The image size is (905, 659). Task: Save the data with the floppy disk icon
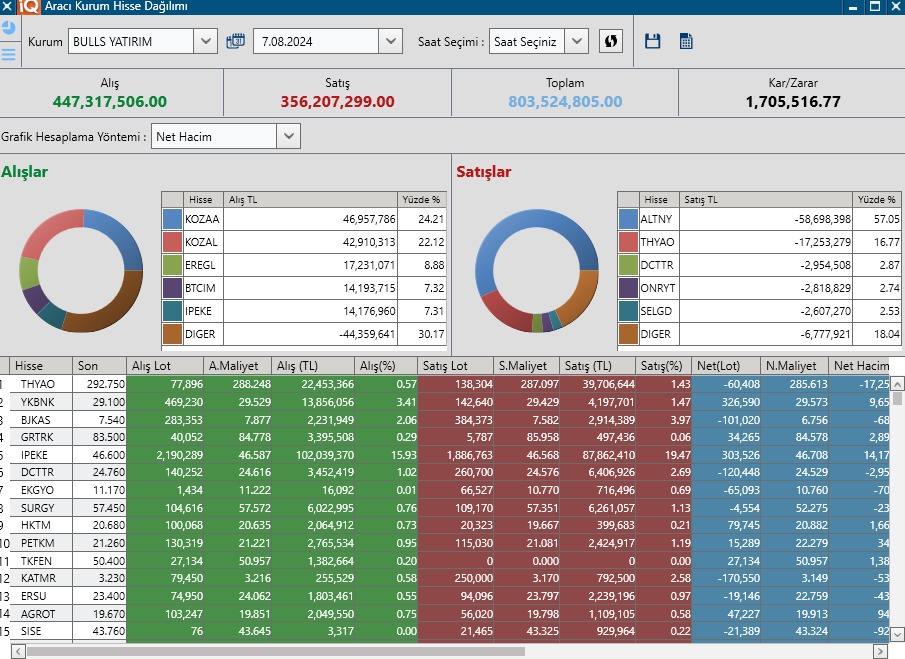click(x=652, y=42)
